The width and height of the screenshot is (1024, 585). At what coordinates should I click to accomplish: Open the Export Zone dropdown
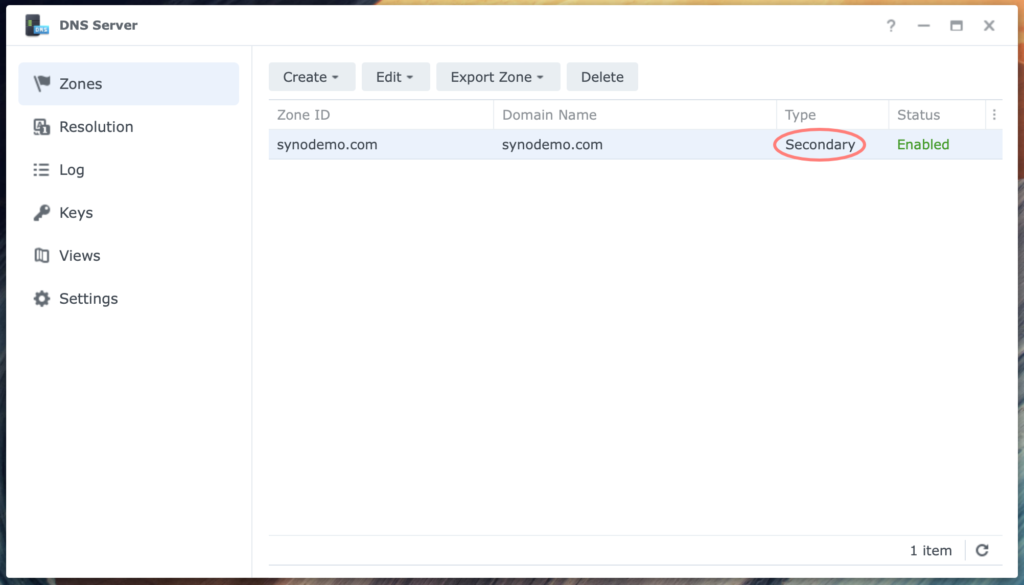coord(498,76)
